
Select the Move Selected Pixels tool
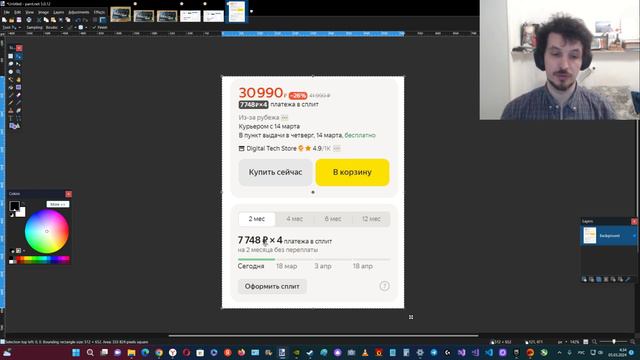click(18, 56)
